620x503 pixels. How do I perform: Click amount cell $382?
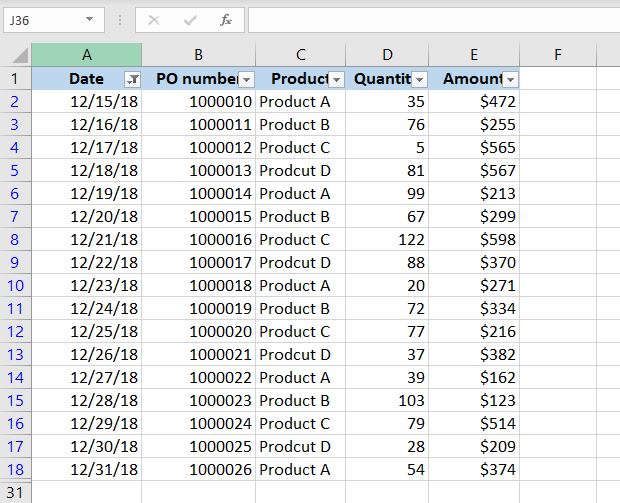click(x=474, y=354)
